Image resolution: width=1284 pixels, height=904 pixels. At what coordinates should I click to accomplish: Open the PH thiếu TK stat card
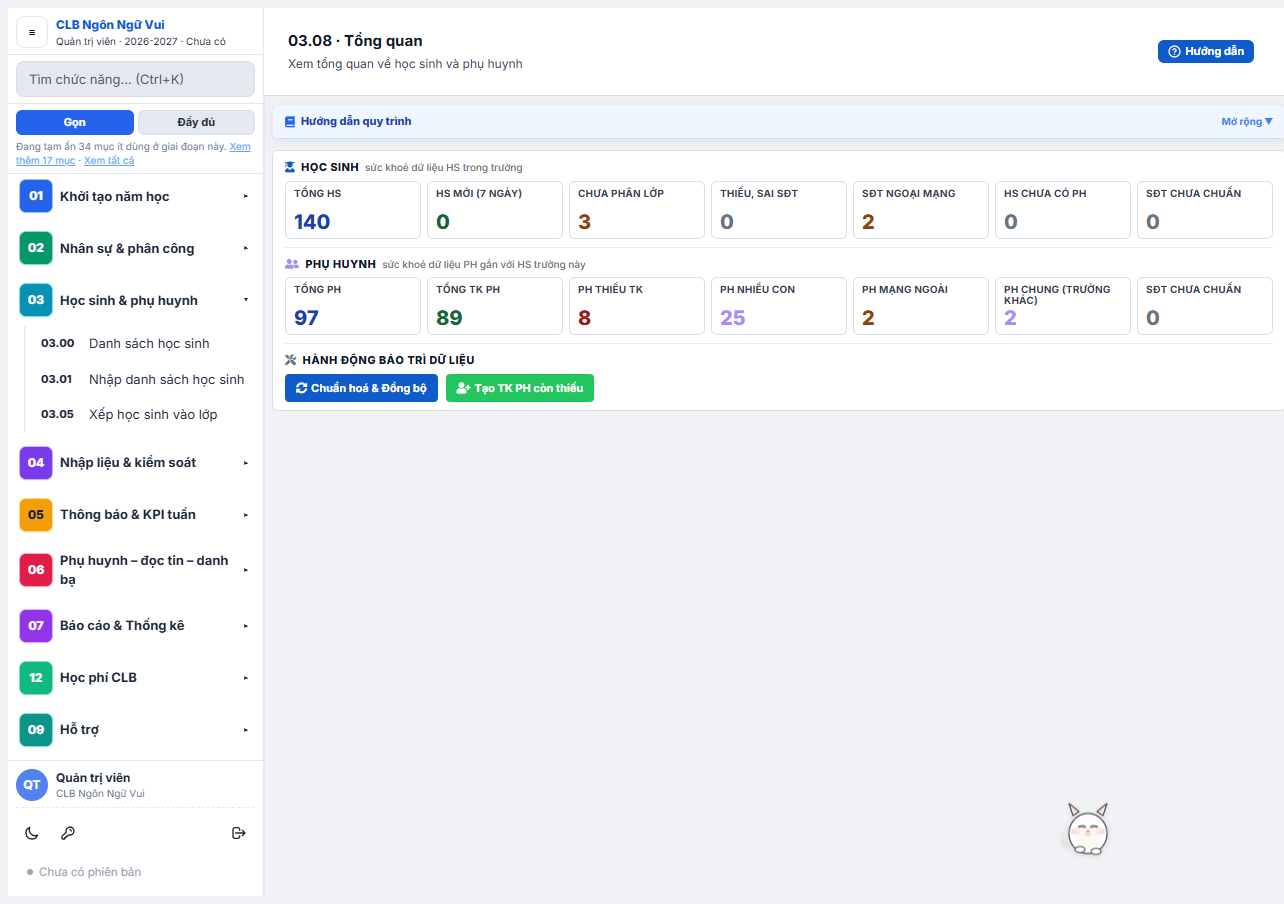point(637,306)
